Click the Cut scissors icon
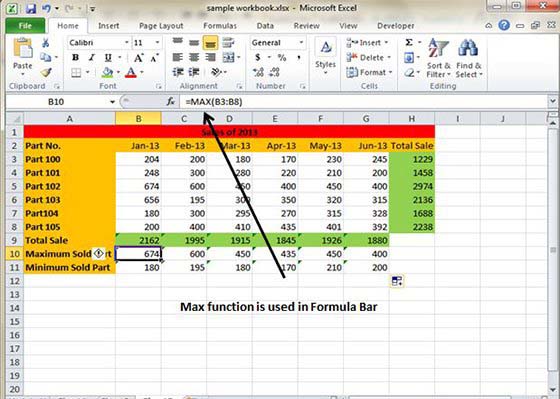Viewport: 560px width, 399px height. [x=46, y=43]
